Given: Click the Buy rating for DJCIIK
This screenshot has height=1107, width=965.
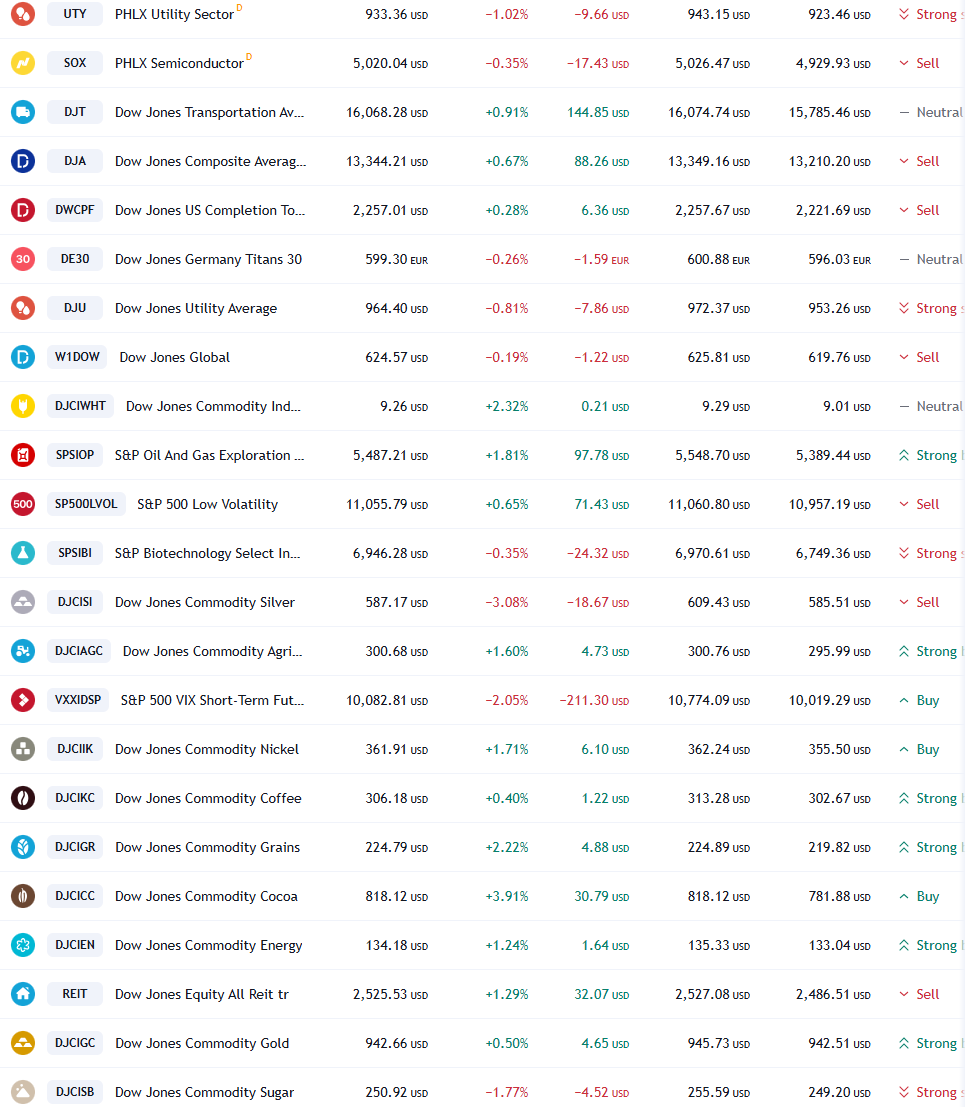Looking at the screenshot, I should coord(919,750).
